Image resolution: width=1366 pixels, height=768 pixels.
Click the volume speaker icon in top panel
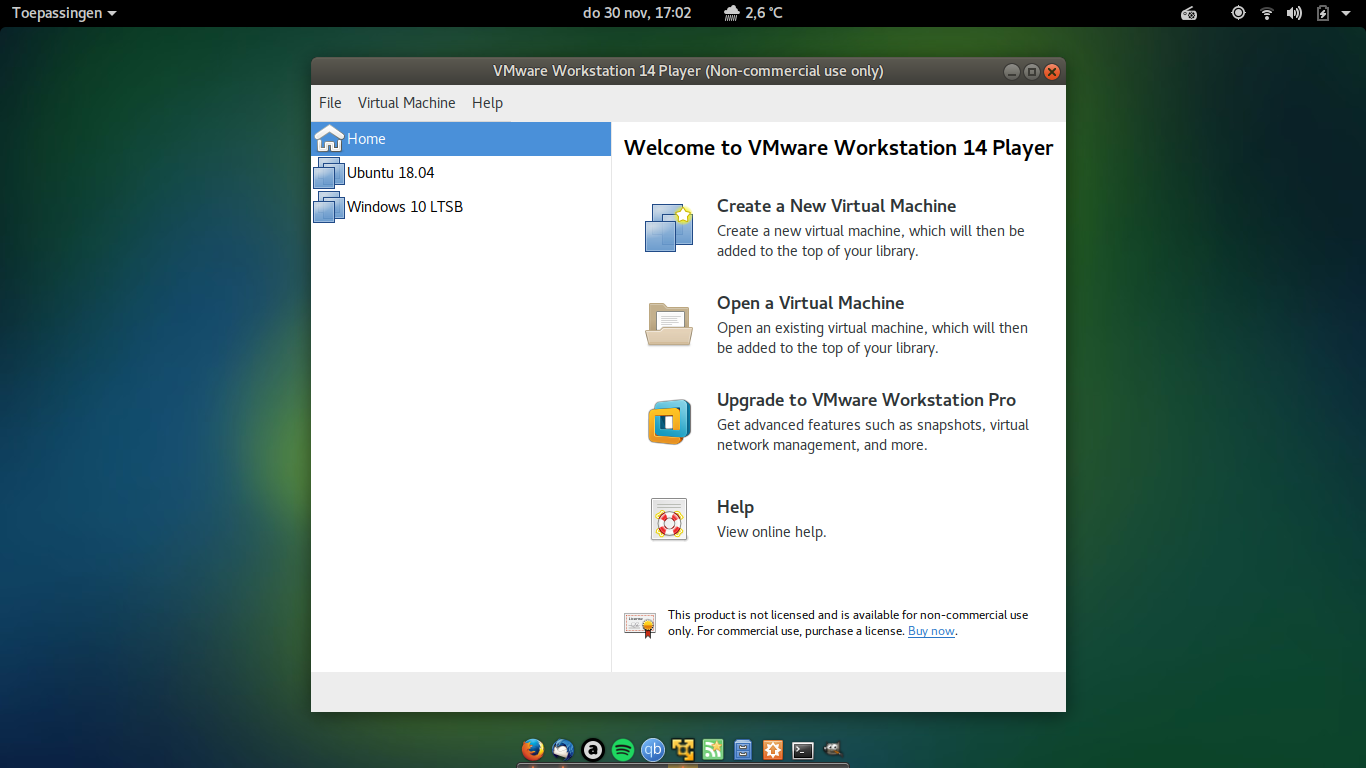click(x=1295, y=13)
